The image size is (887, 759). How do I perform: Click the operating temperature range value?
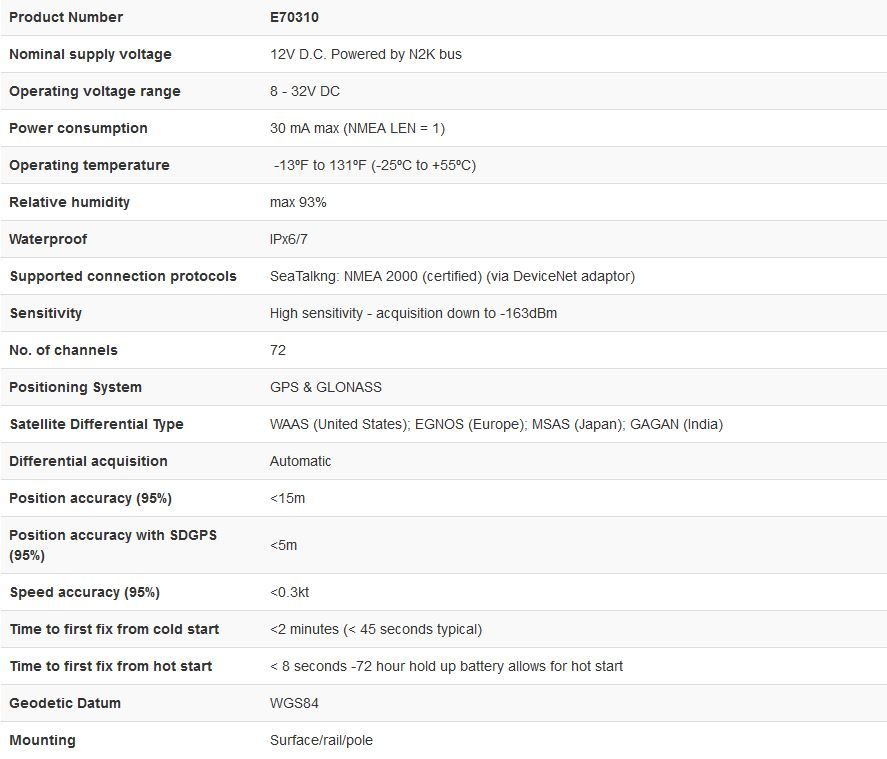(374, 165)
